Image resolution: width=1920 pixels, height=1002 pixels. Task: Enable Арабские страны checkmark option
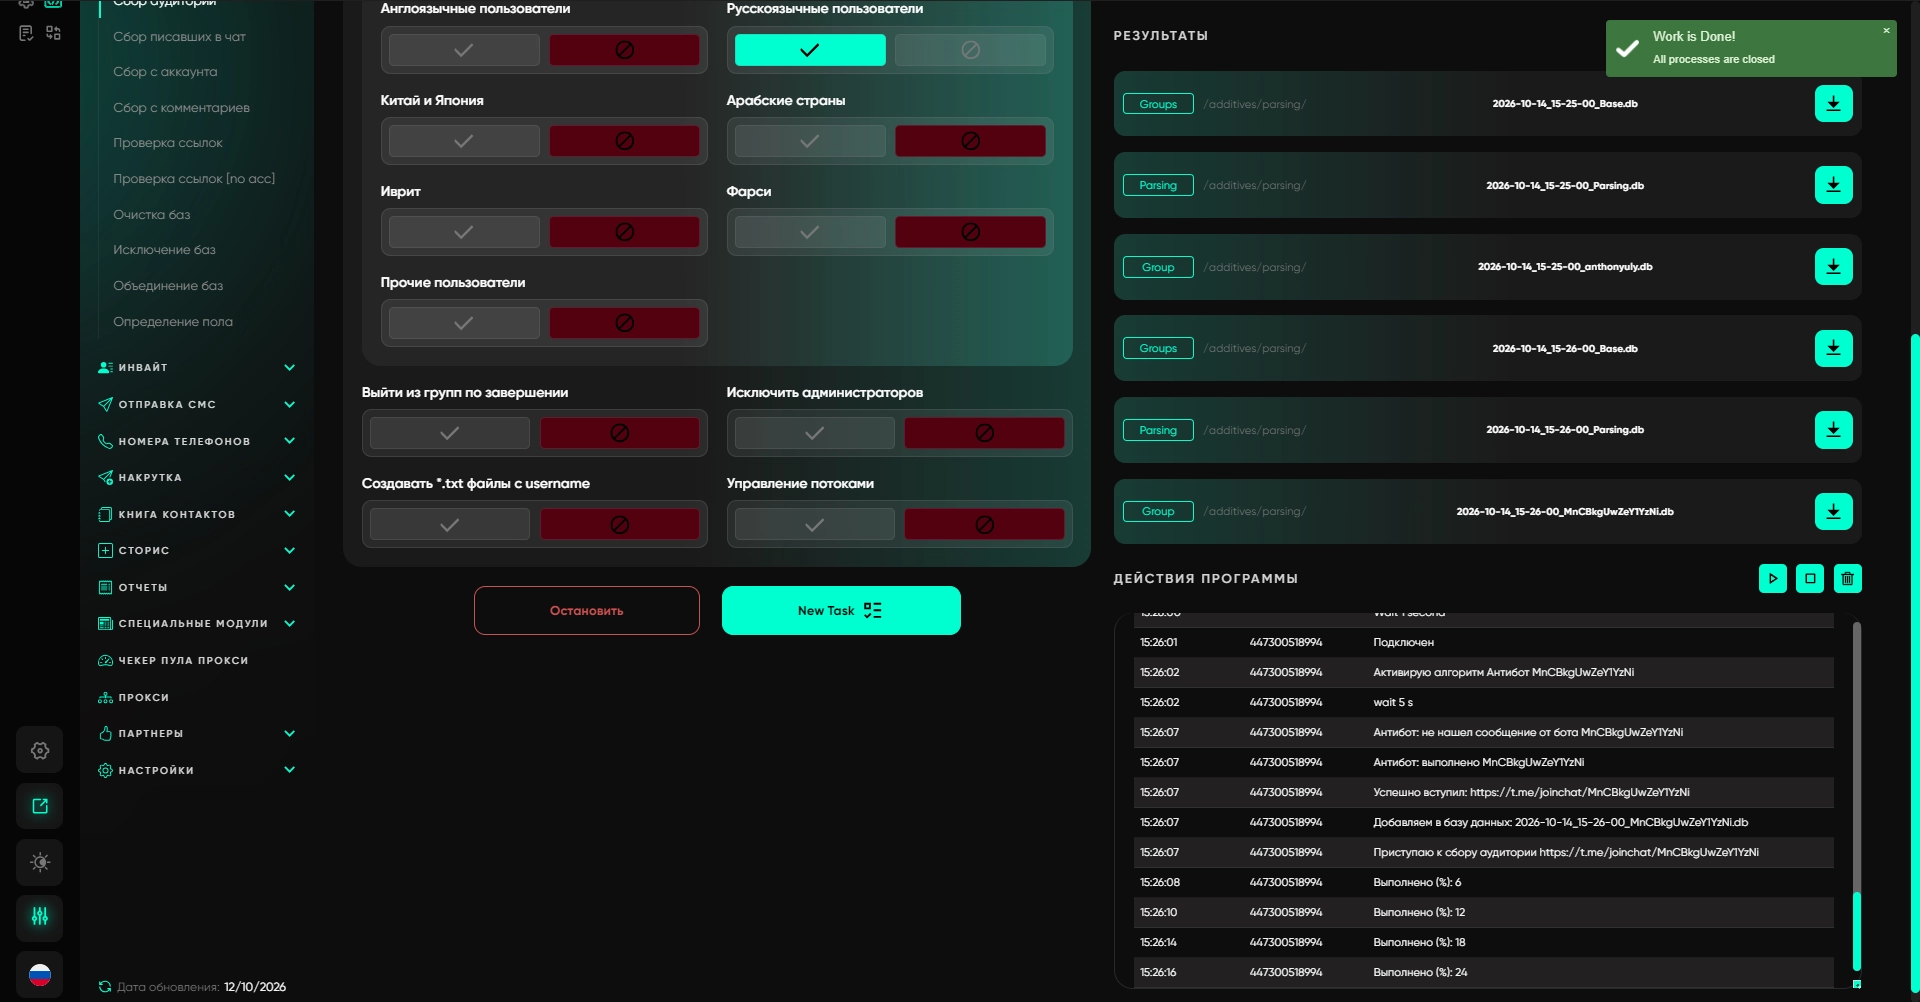pyautogui.click(x=810, y=141)
